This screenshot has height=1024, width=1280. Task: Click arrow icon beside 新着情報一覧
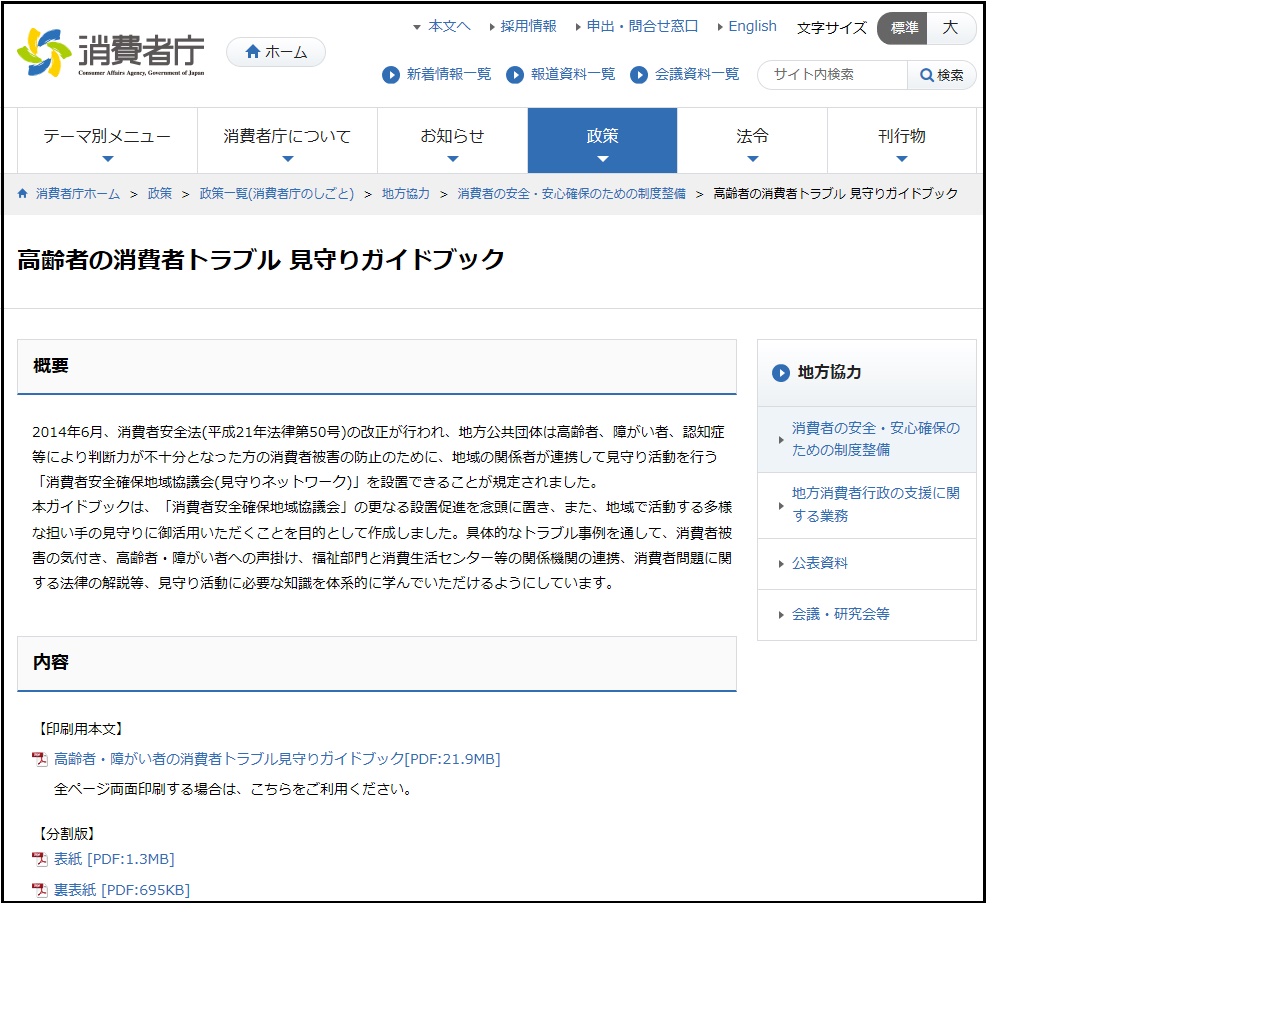(391, 75)
